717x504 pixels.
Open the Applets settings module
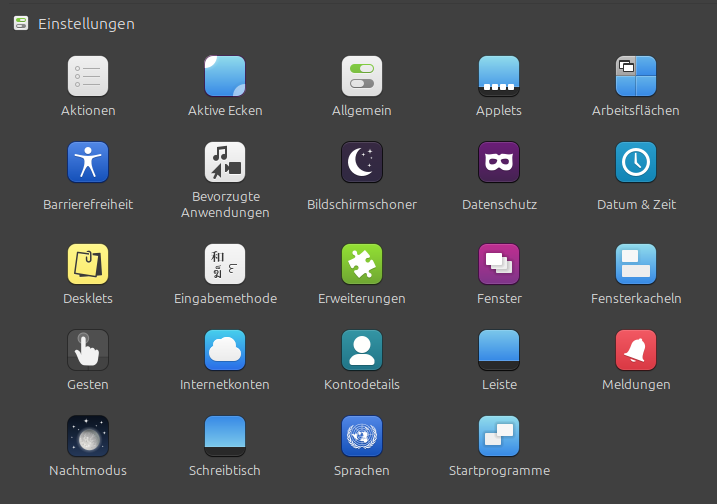499,76
